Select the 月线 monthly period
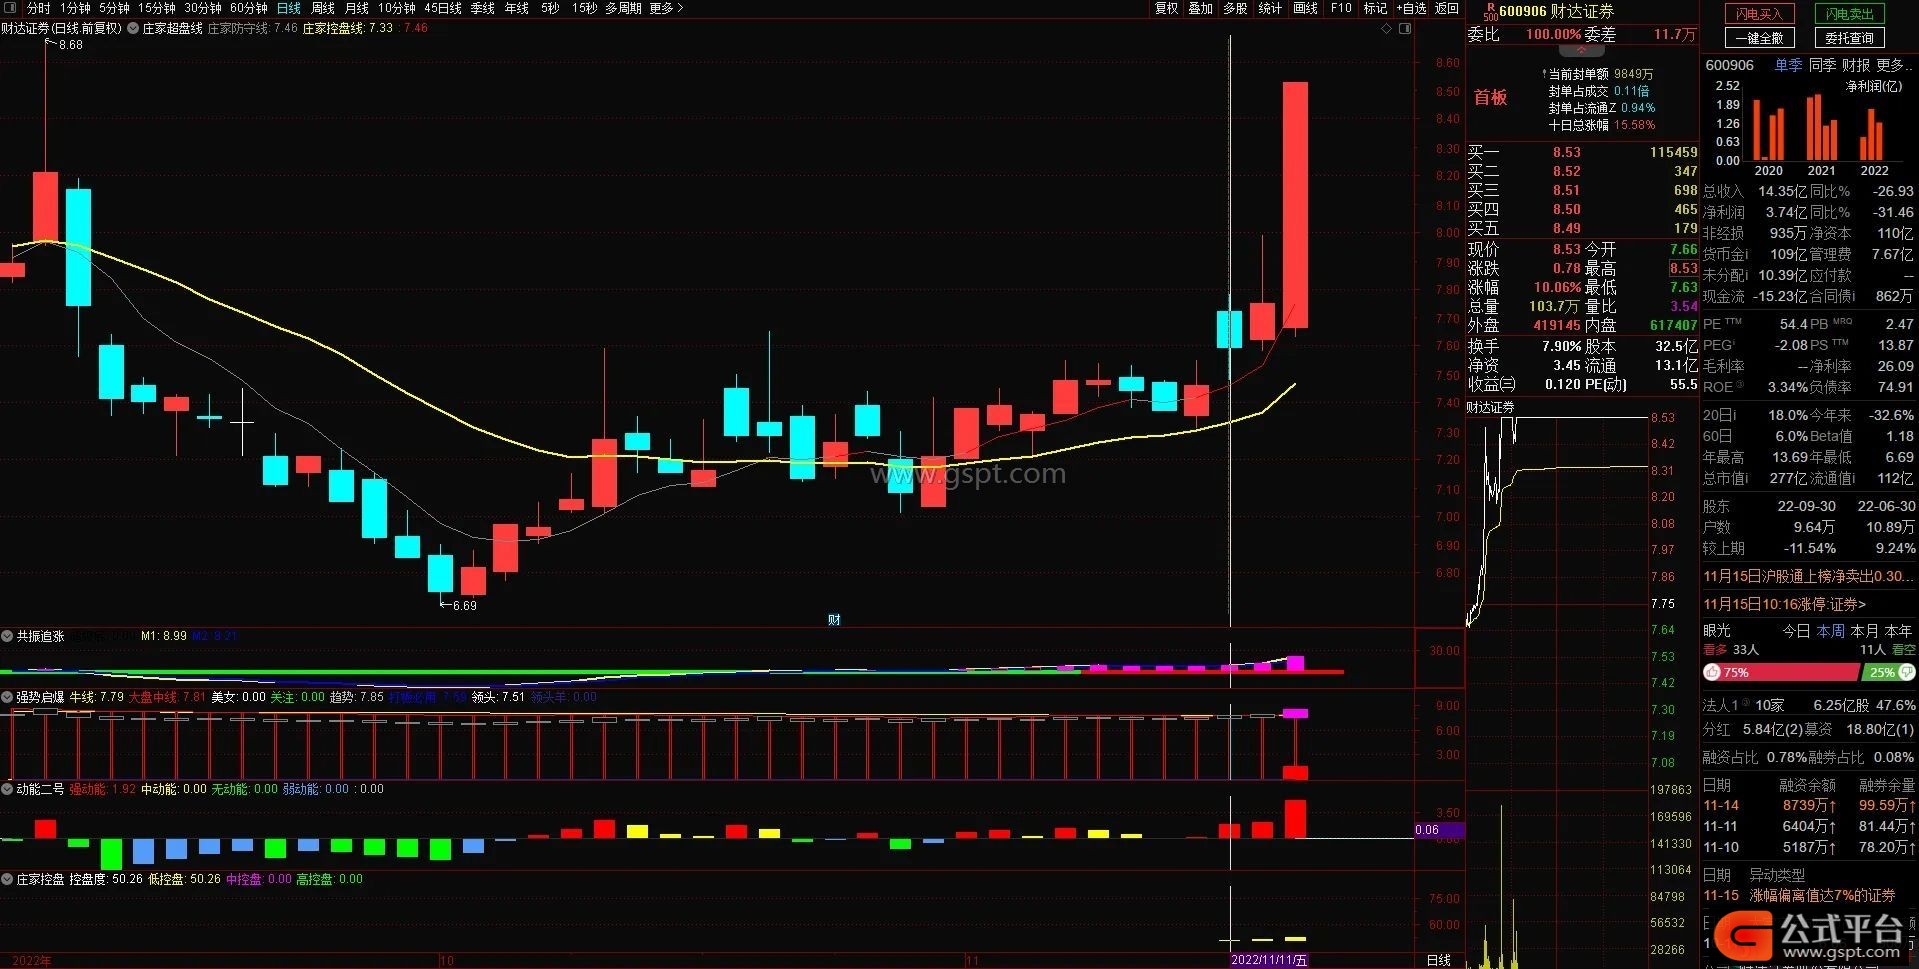The height and width of the screenshot is (969, 1919). point(357,8)
